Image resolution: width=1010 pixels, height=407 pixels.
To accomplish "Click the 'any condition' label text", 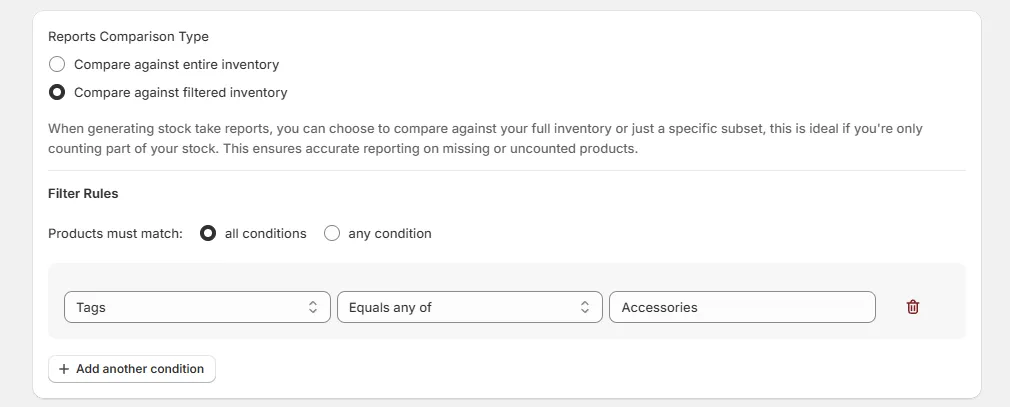I will (x=390, y=233).
